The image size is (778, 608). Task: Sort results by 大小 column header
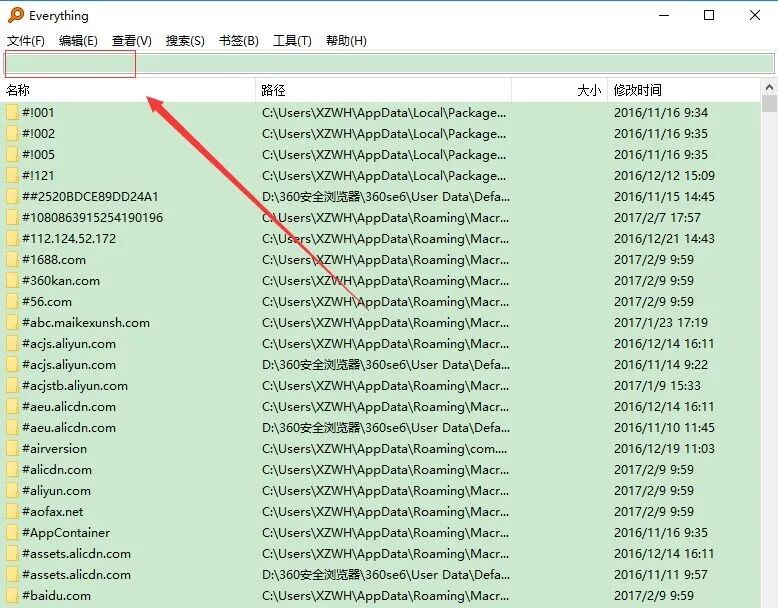(x=559, y=90)
